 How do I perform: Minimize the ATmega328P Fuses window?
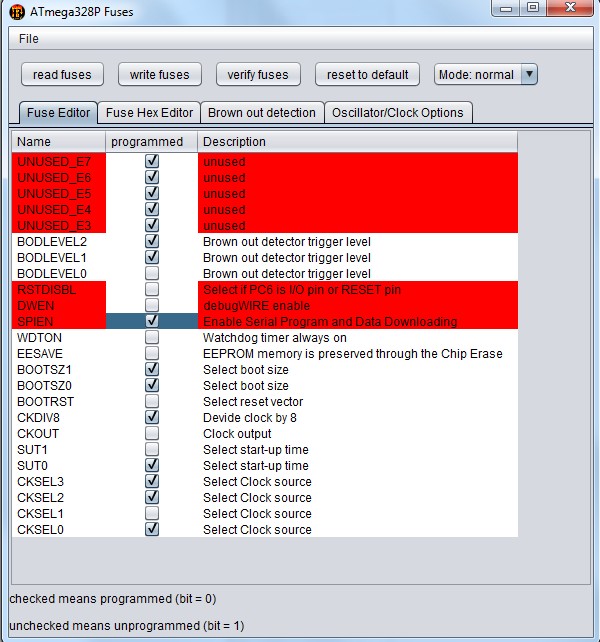pyautogui.click(x=506, y=8)
